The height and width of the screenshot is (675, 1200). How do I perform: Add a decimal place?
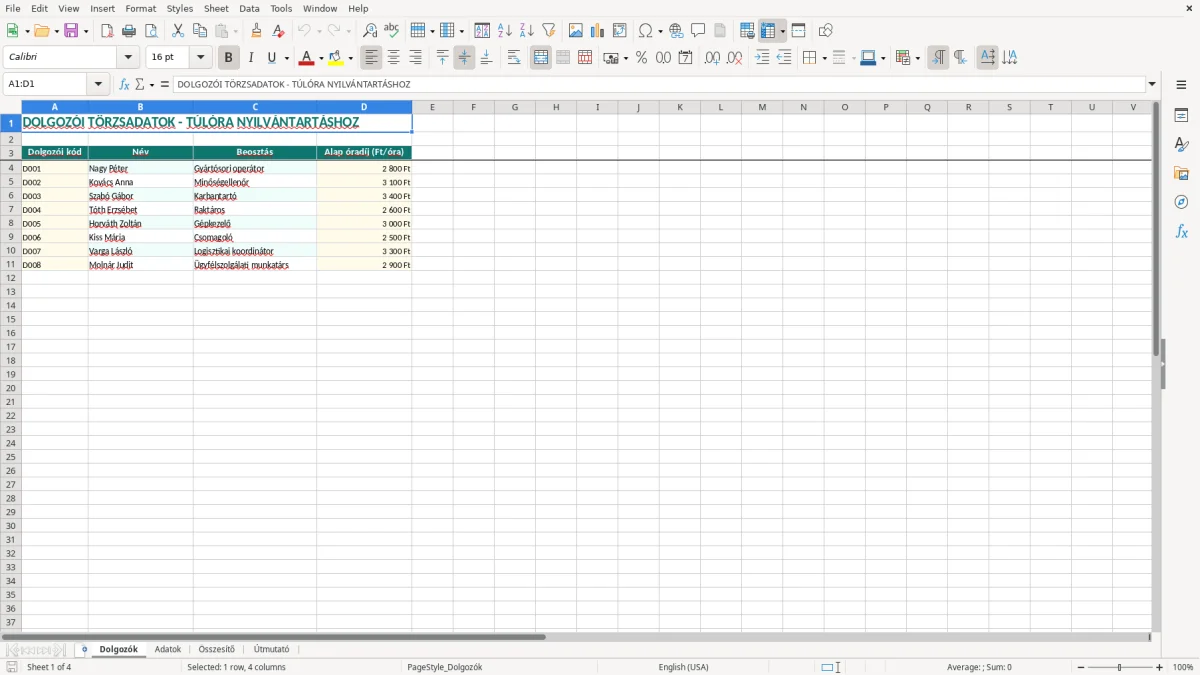pyautogui.click(x=713, y=58)
